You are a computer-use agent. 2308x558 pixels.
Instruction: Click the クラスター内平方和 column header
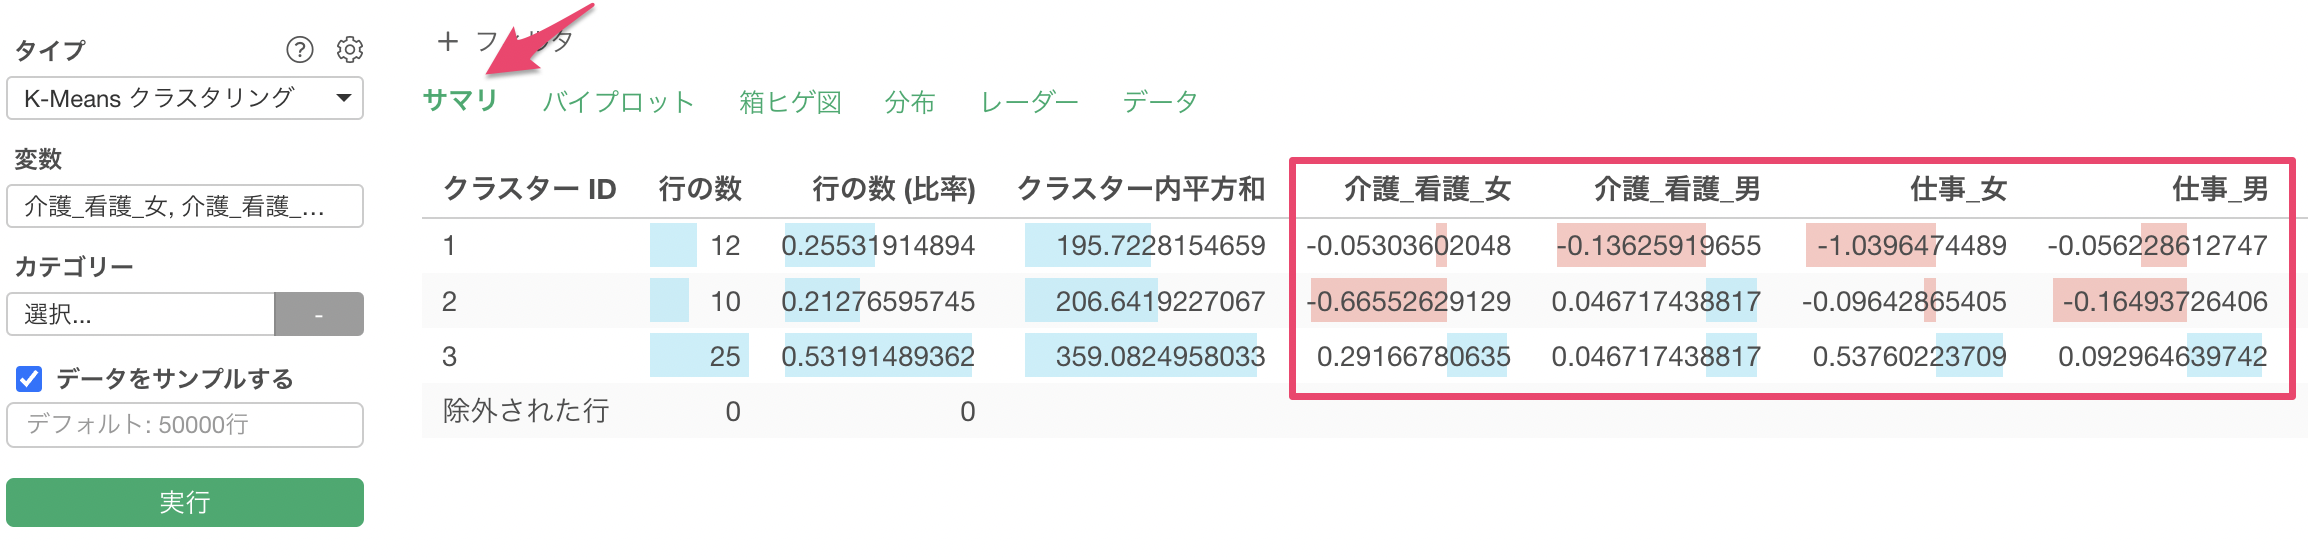click(1140, 189)
